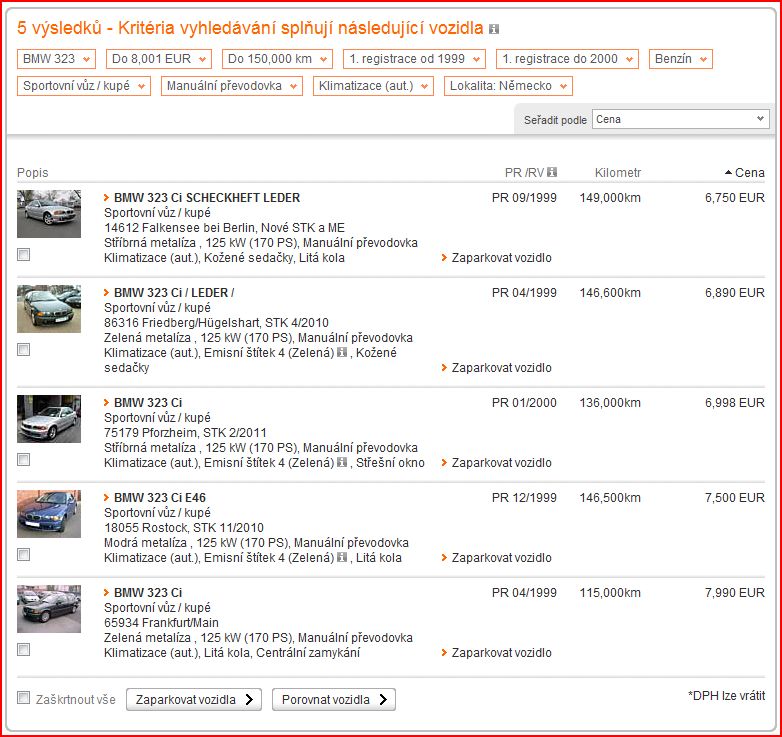The width and height of the screenshot is (782, 737).
Task: Click the PR 01/2000 registration value
Action: (x=524, y=402)
